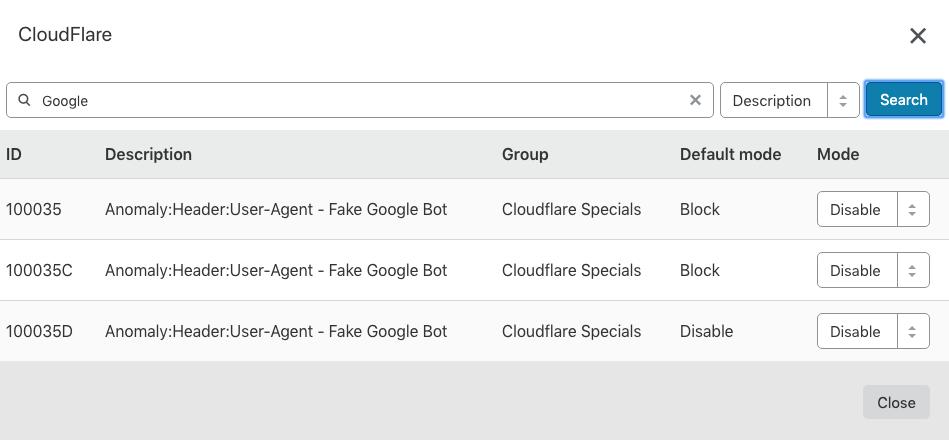Click the Default mode column header
Screen dimensions: 949x440
click(730, 154)
